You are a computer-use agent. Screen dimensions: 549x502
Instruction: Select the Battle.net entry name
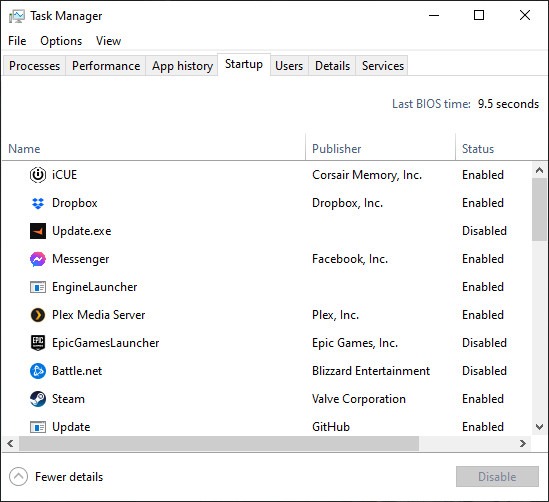[x=77, y=371]
